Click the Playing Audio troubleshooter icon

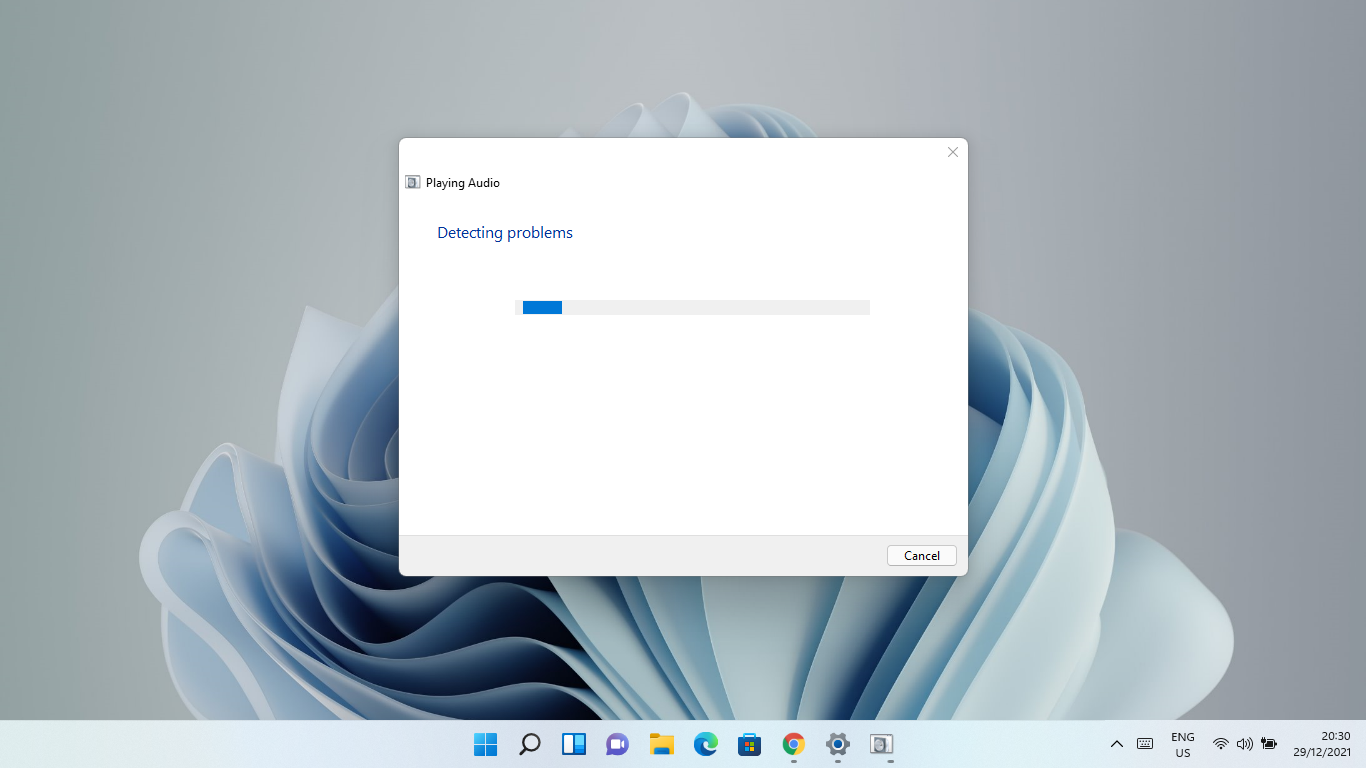(x=412, y=182)
